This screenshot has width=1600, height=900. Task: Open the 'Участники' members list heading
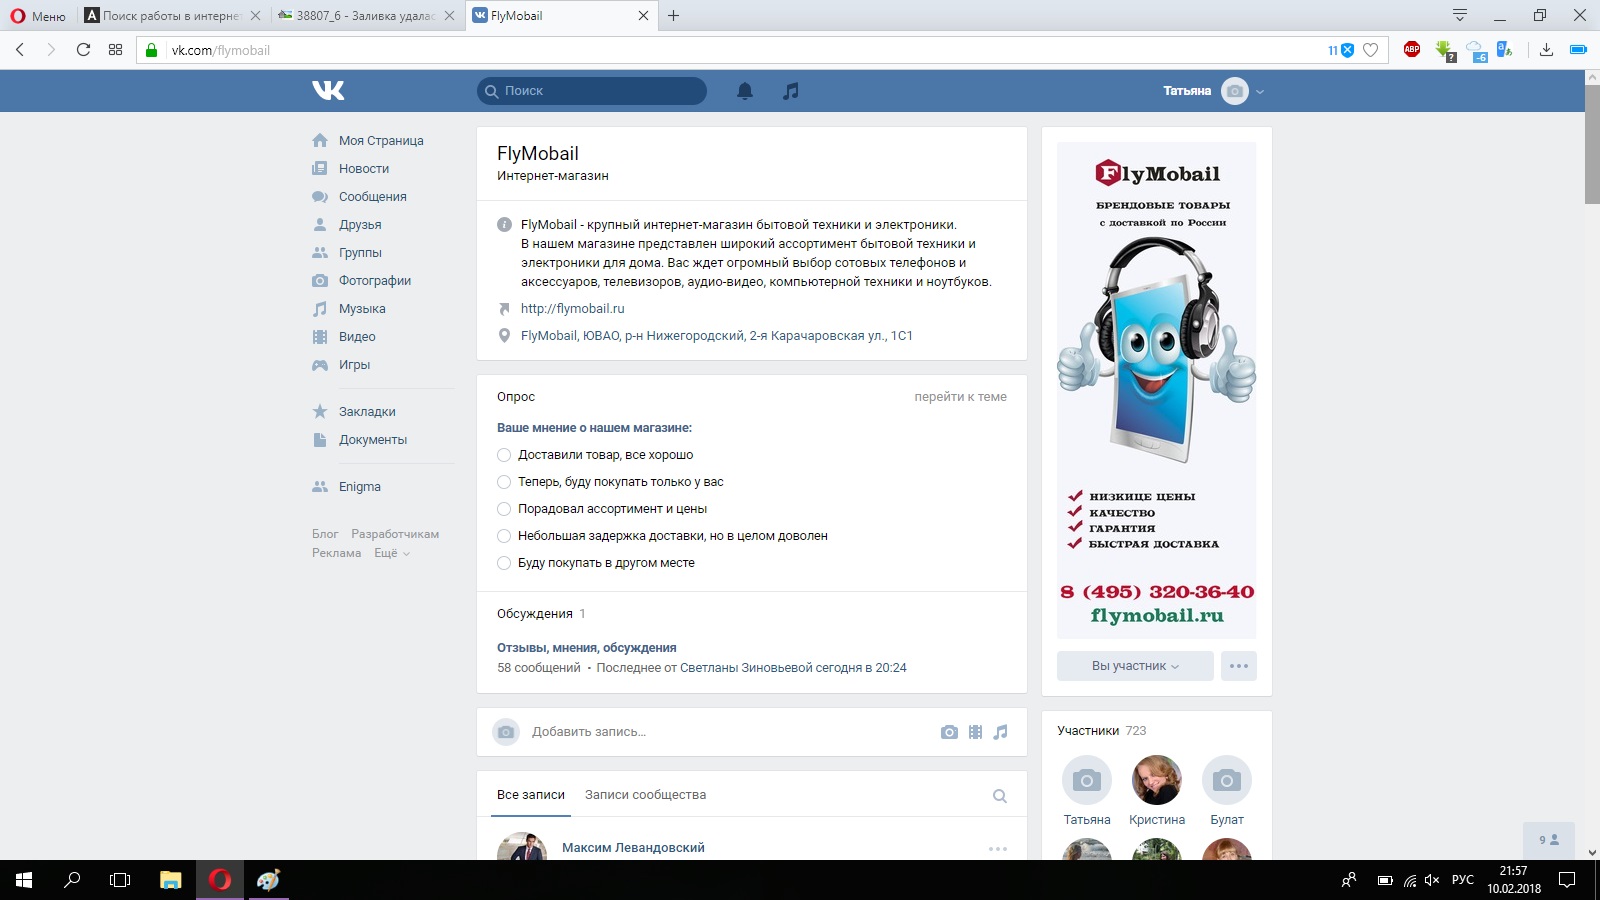coord(1088,731)
